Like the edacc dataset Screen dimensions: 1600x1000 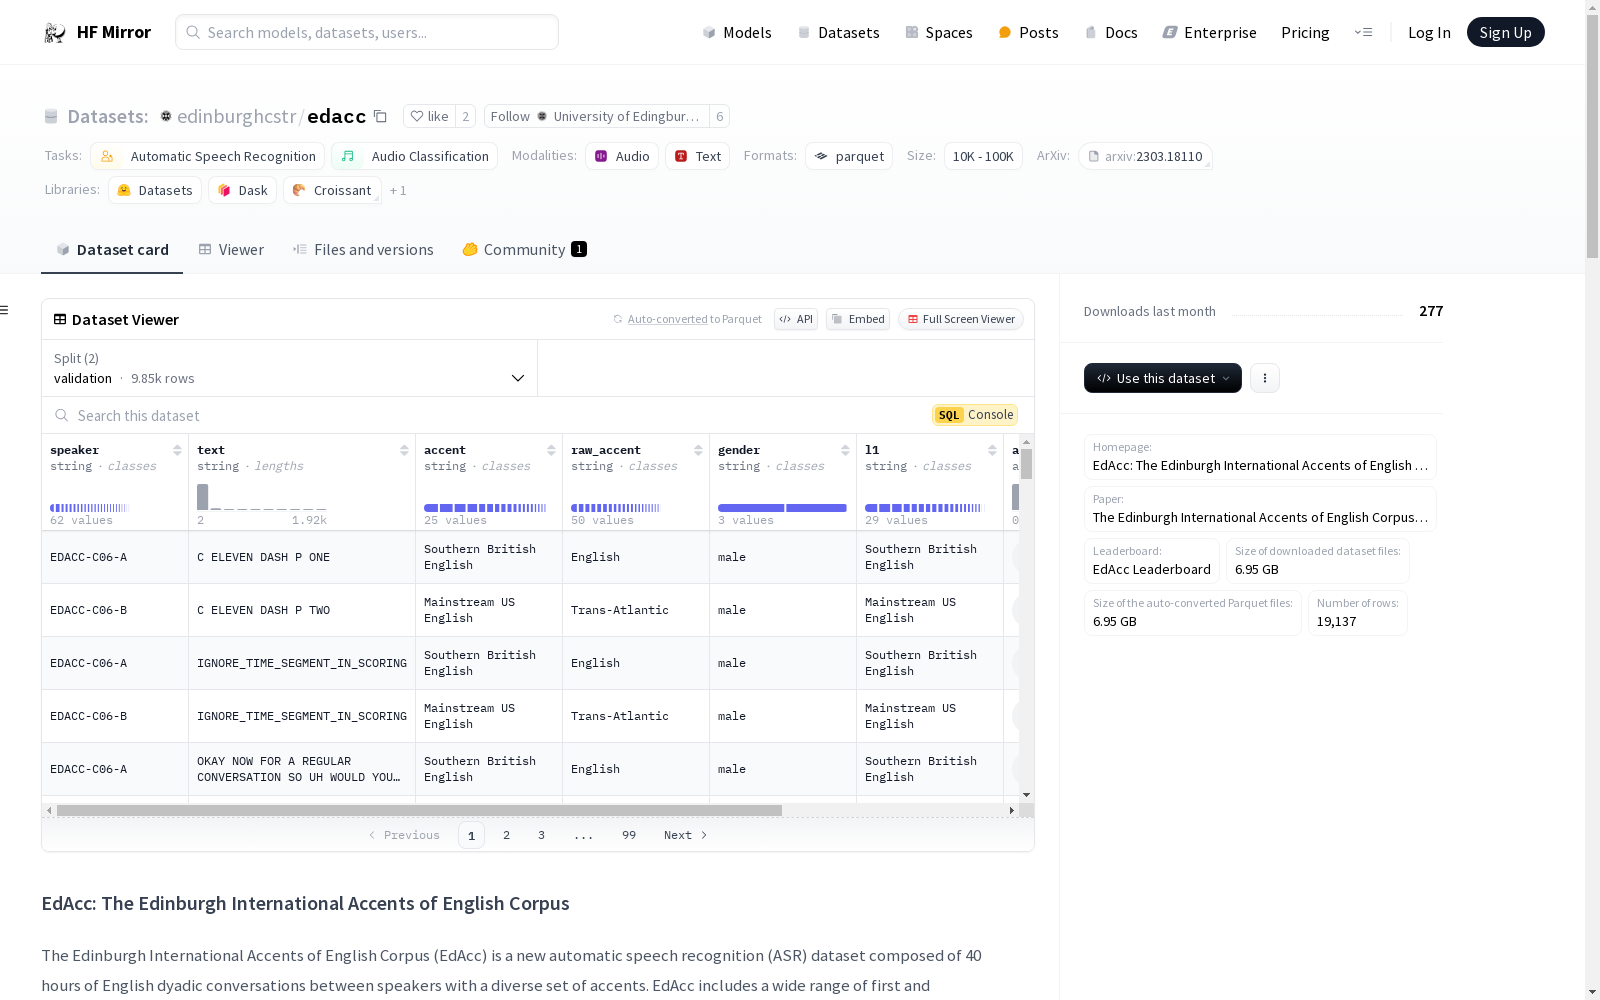pos(429,116)
